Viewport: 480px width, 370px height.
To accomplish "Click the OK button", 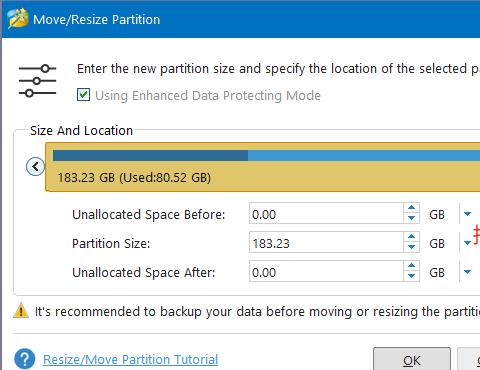I will [412, 359].
